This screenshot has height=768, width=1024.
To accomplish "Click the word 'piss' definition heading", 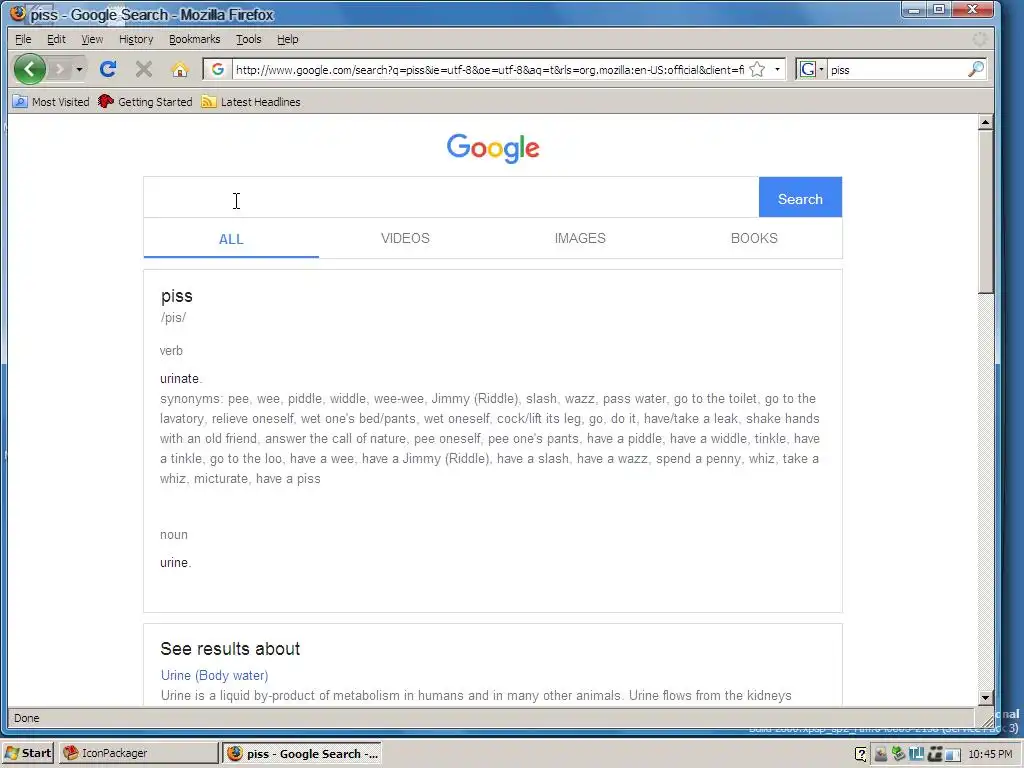I will click(x=177, y=296).
